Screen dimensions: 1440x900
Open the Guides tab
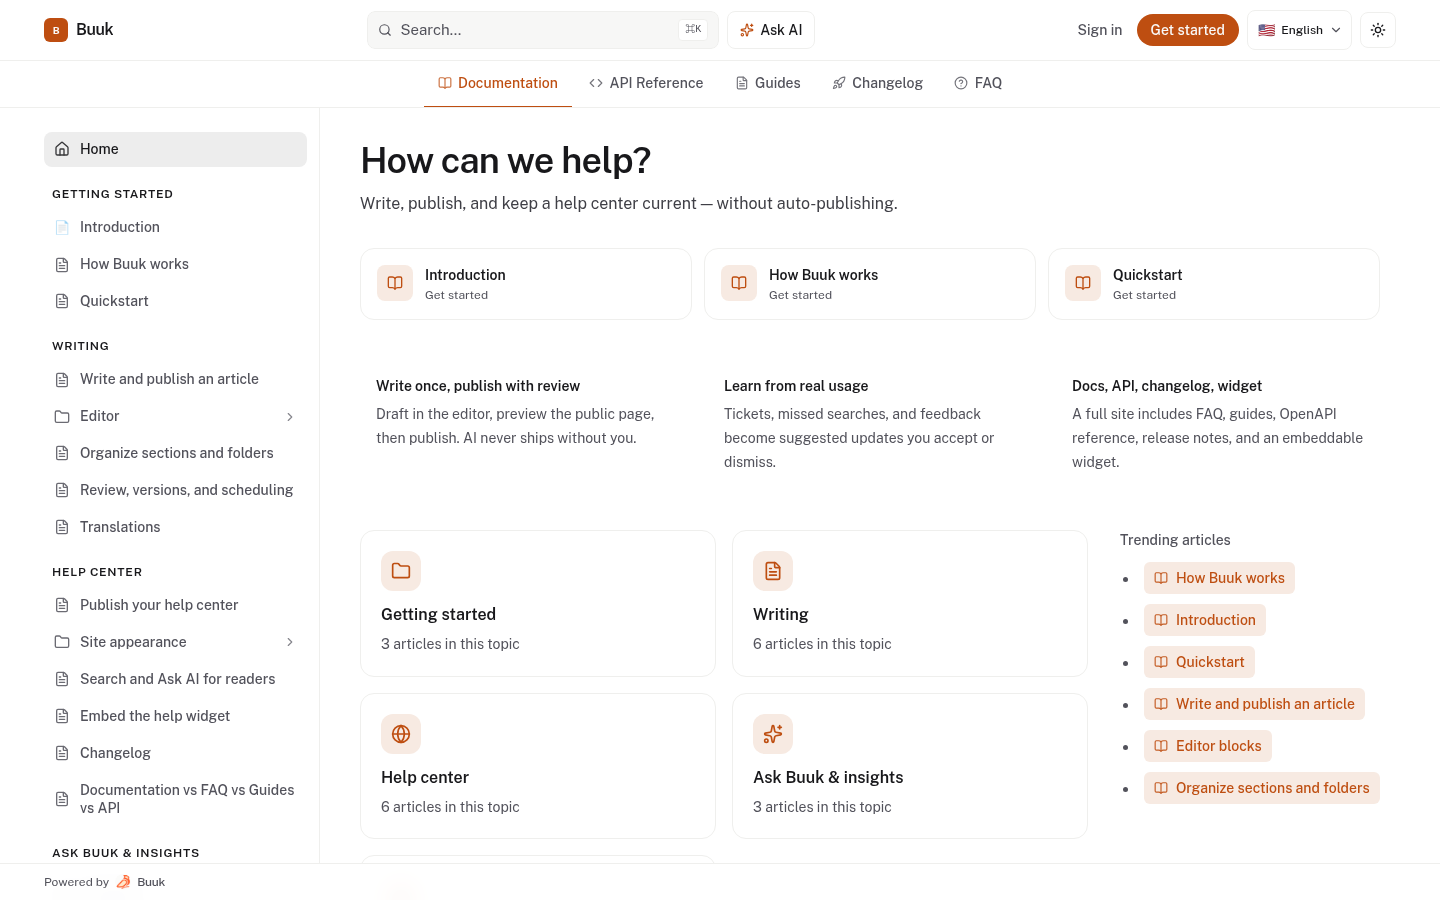click(x=768, y=83)
